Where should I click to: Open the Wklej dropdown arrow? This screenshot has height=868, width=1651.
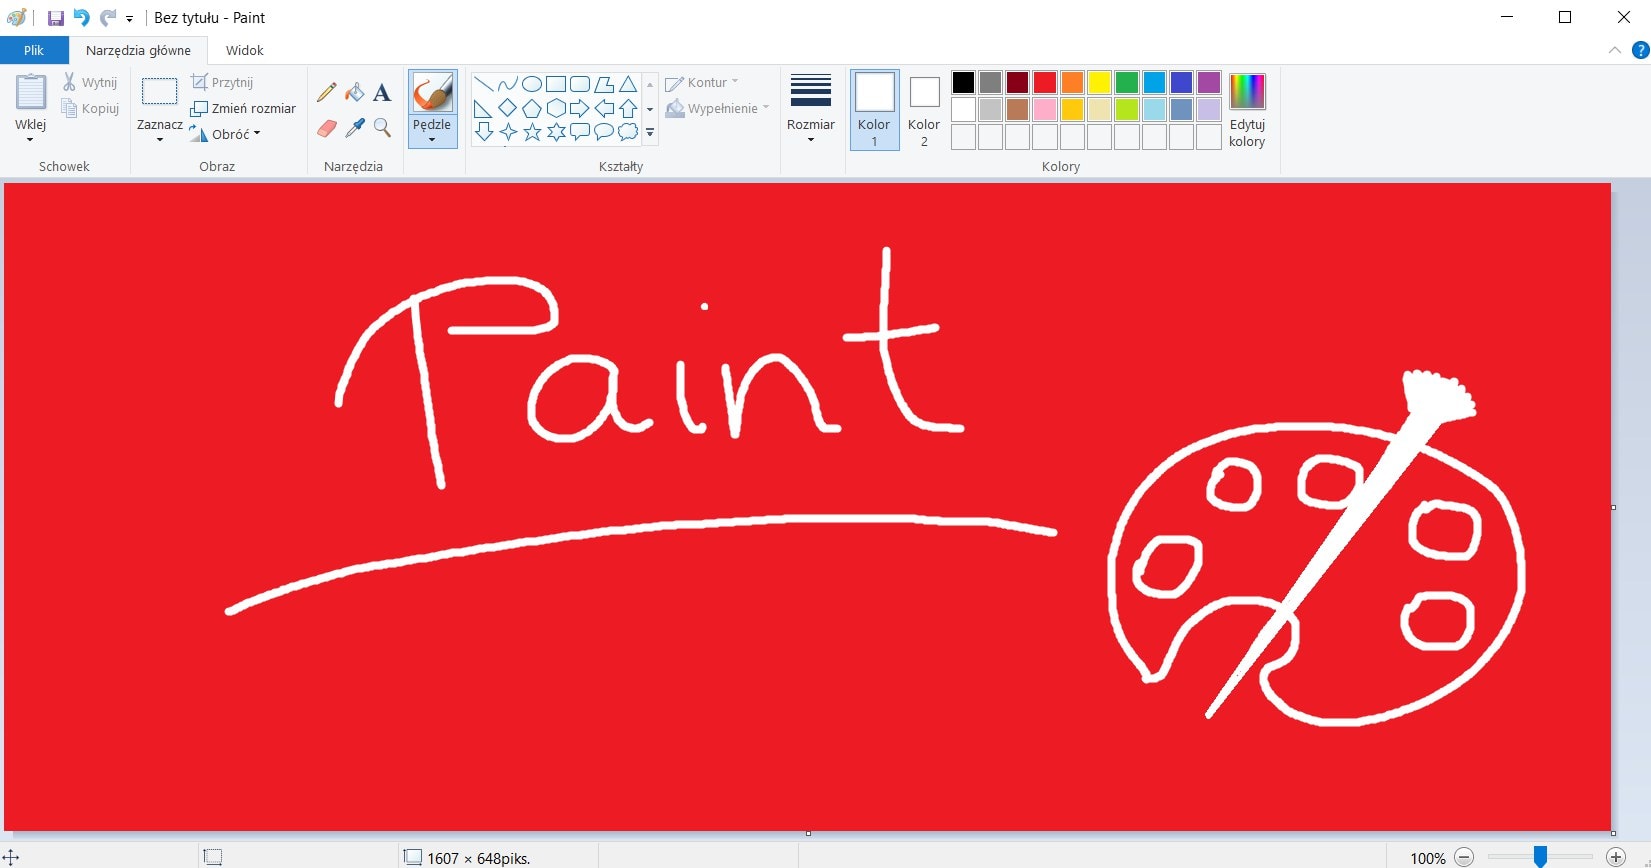(x=30, y=140)
